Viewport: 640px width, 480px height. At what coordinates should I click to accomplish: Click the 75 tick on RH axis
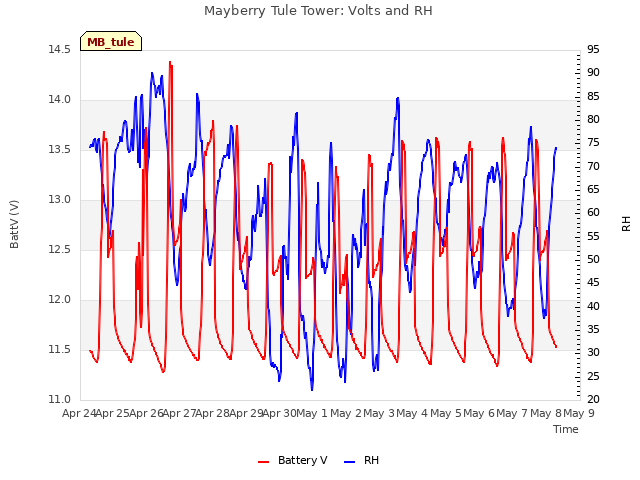point(593,143)
